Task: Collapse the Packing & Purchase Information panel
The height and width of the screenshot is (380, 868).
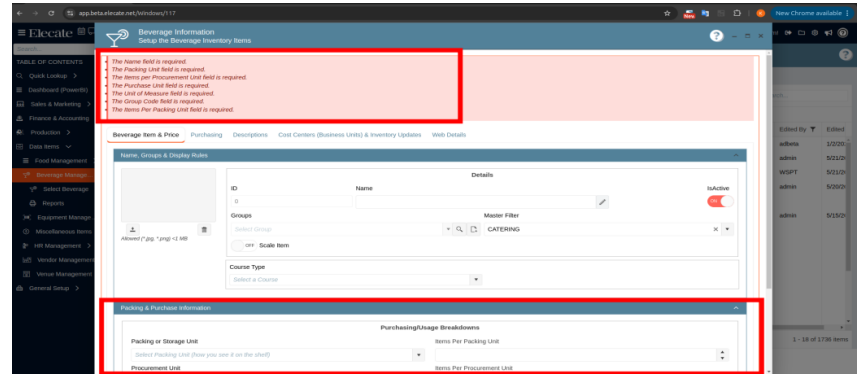Action: [736, 307]
